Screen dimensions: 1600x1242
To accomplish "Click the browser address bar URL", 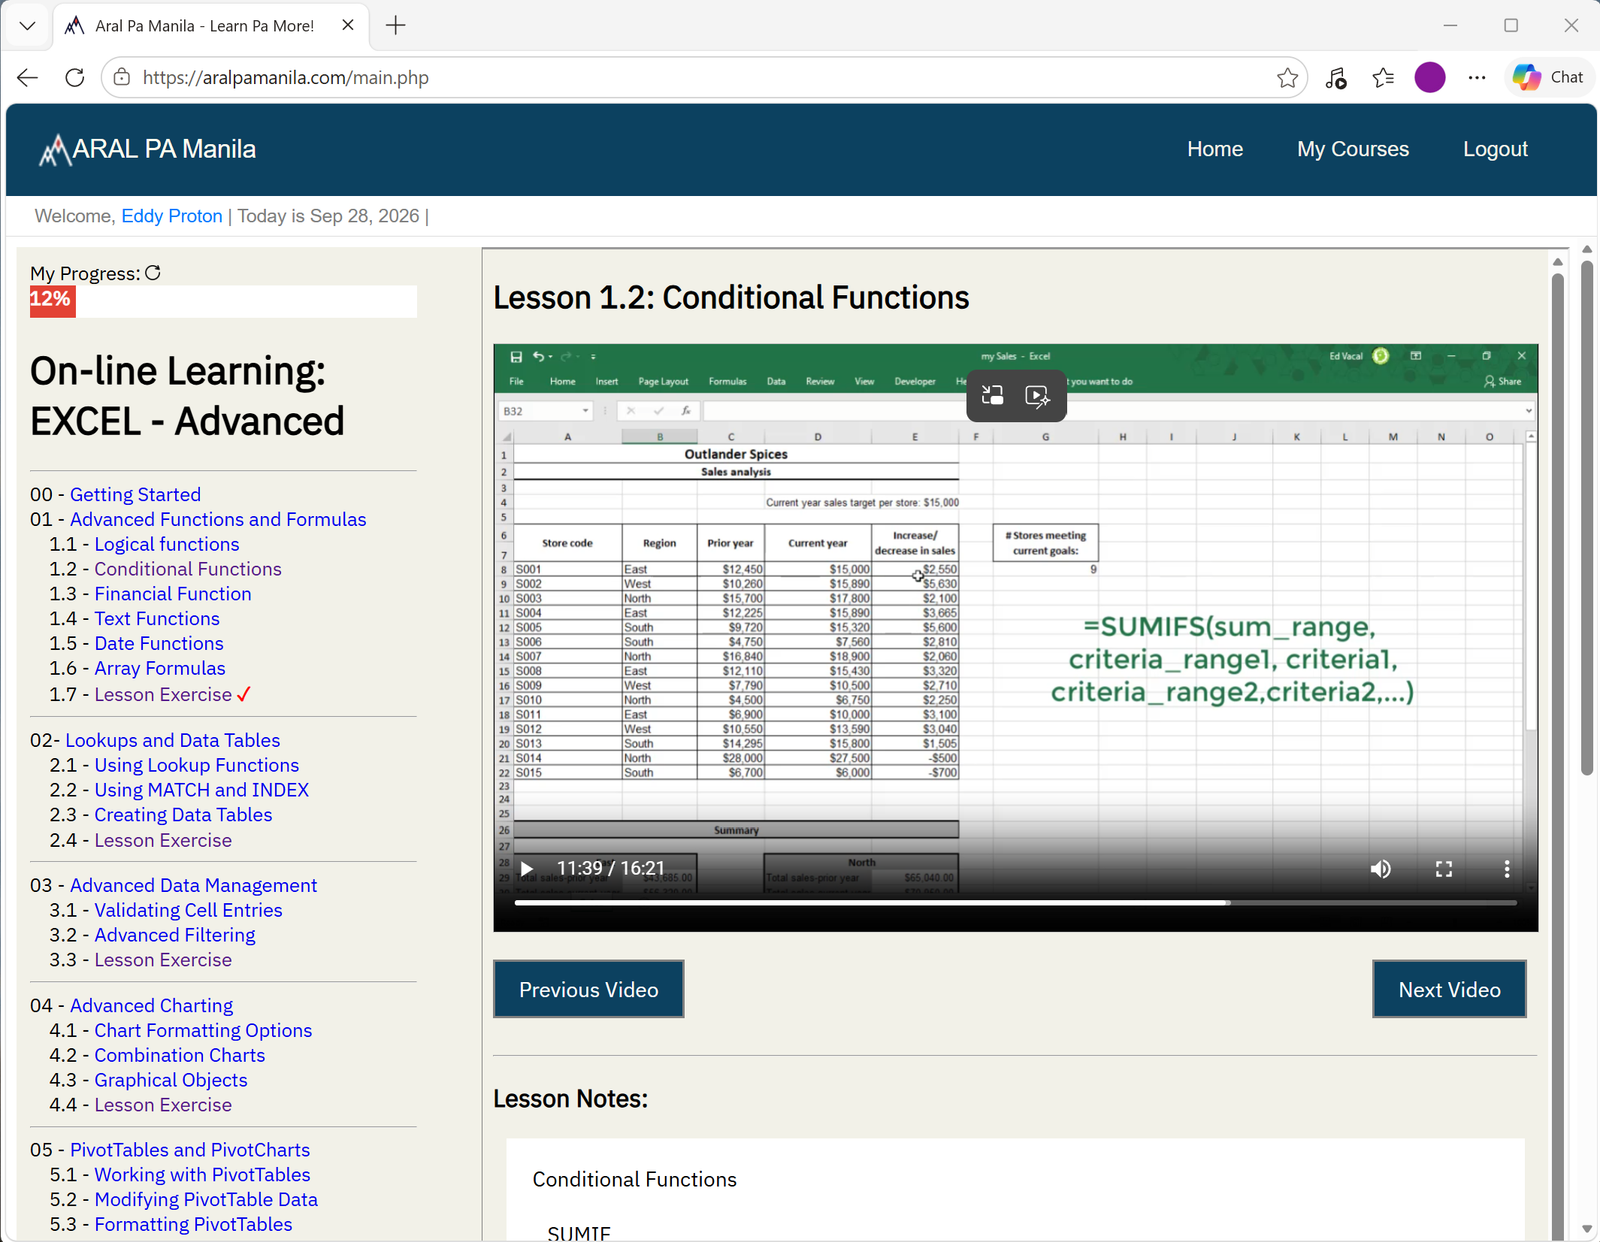I will (286, 78).
